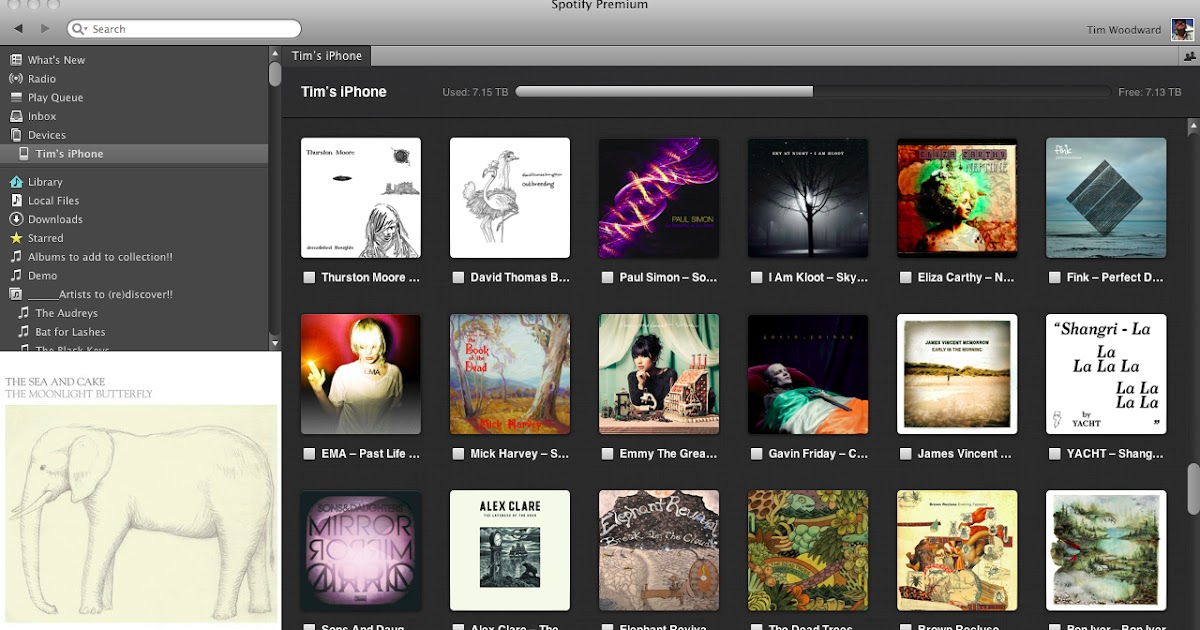Open the Eliza Carthy album cover
The image size is (1200, 630).
coord(957,198)
